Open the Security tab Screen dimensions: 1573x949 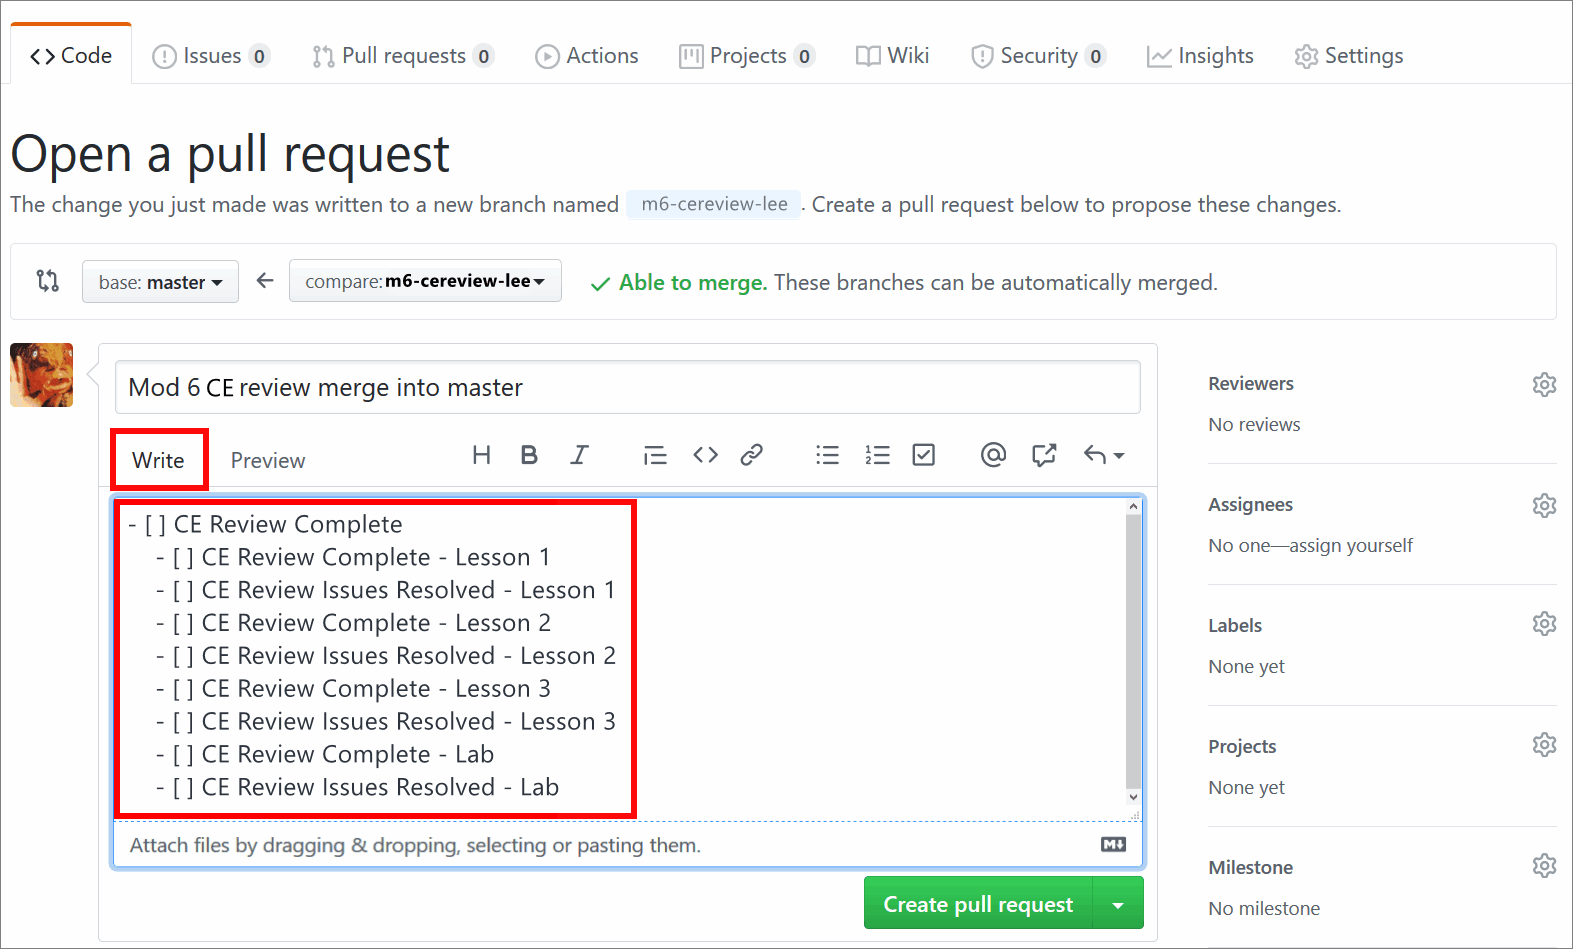1038,56
